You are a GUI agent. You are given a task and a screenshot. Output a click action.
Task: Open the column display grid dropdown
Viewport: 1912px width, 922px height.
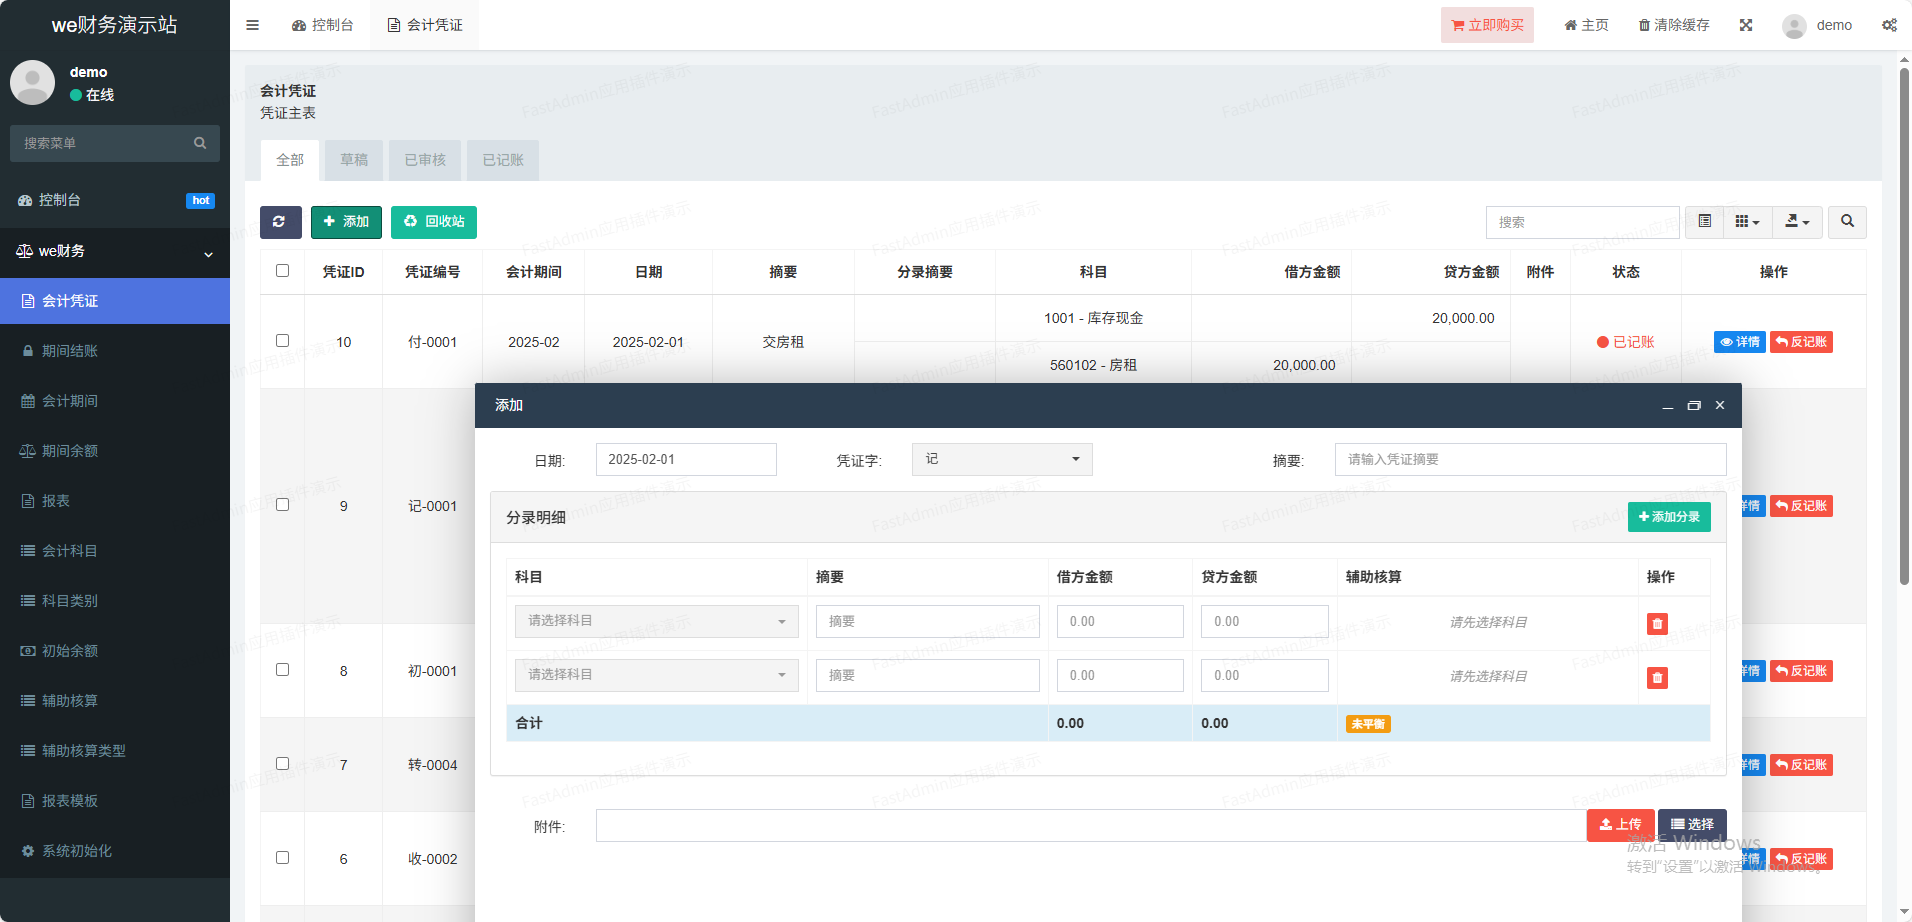point(1747,222)
